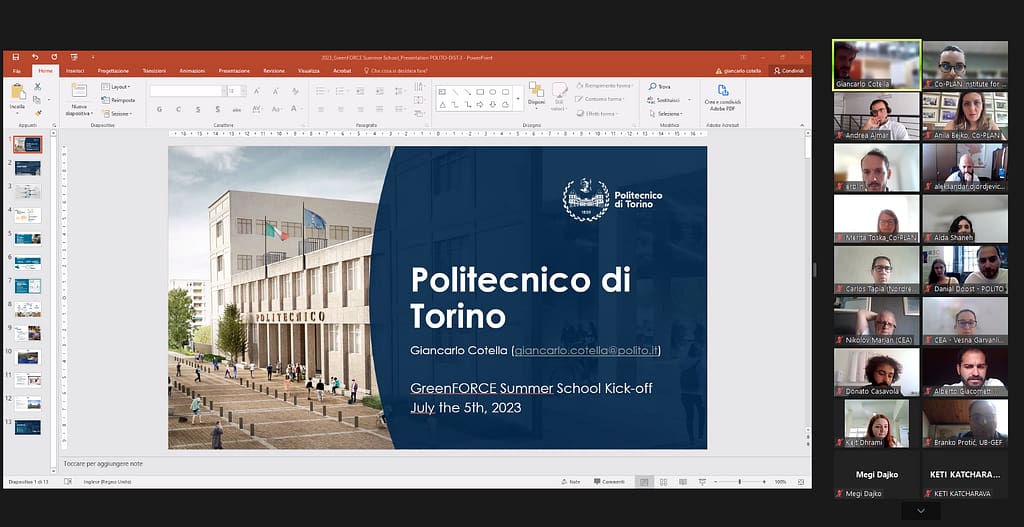Switch to slide sorter view icon
This screenshot has width=1024, height=527.
(x=664, y=482)
